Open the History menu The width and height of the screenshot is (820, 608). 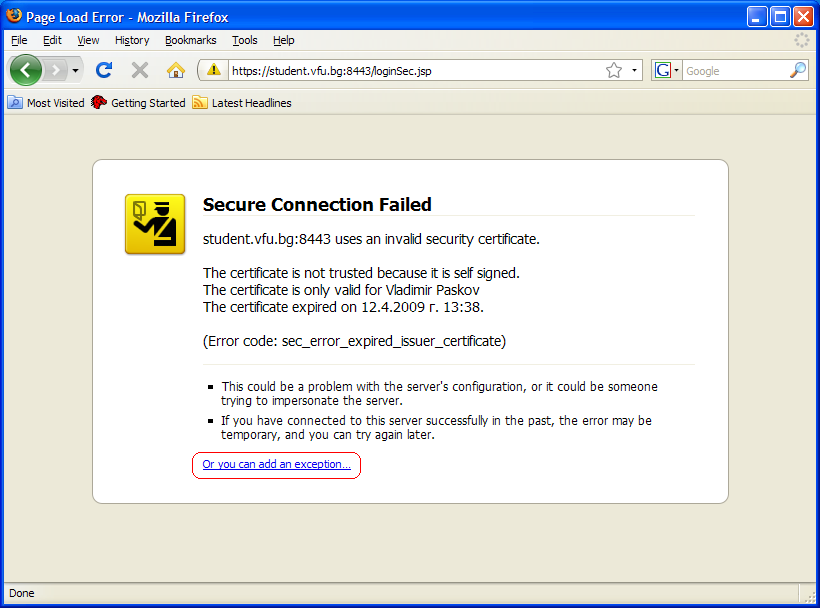click(132, 40)
